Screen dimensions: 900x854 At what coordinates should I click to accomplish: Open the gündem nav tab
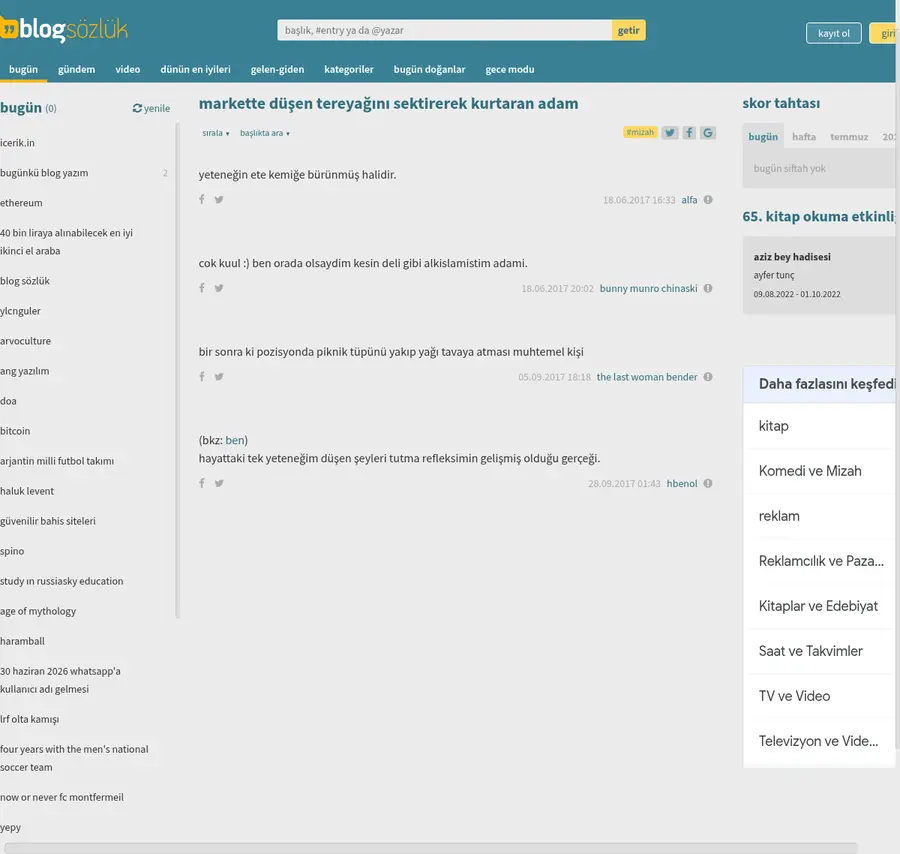(76, 69)
